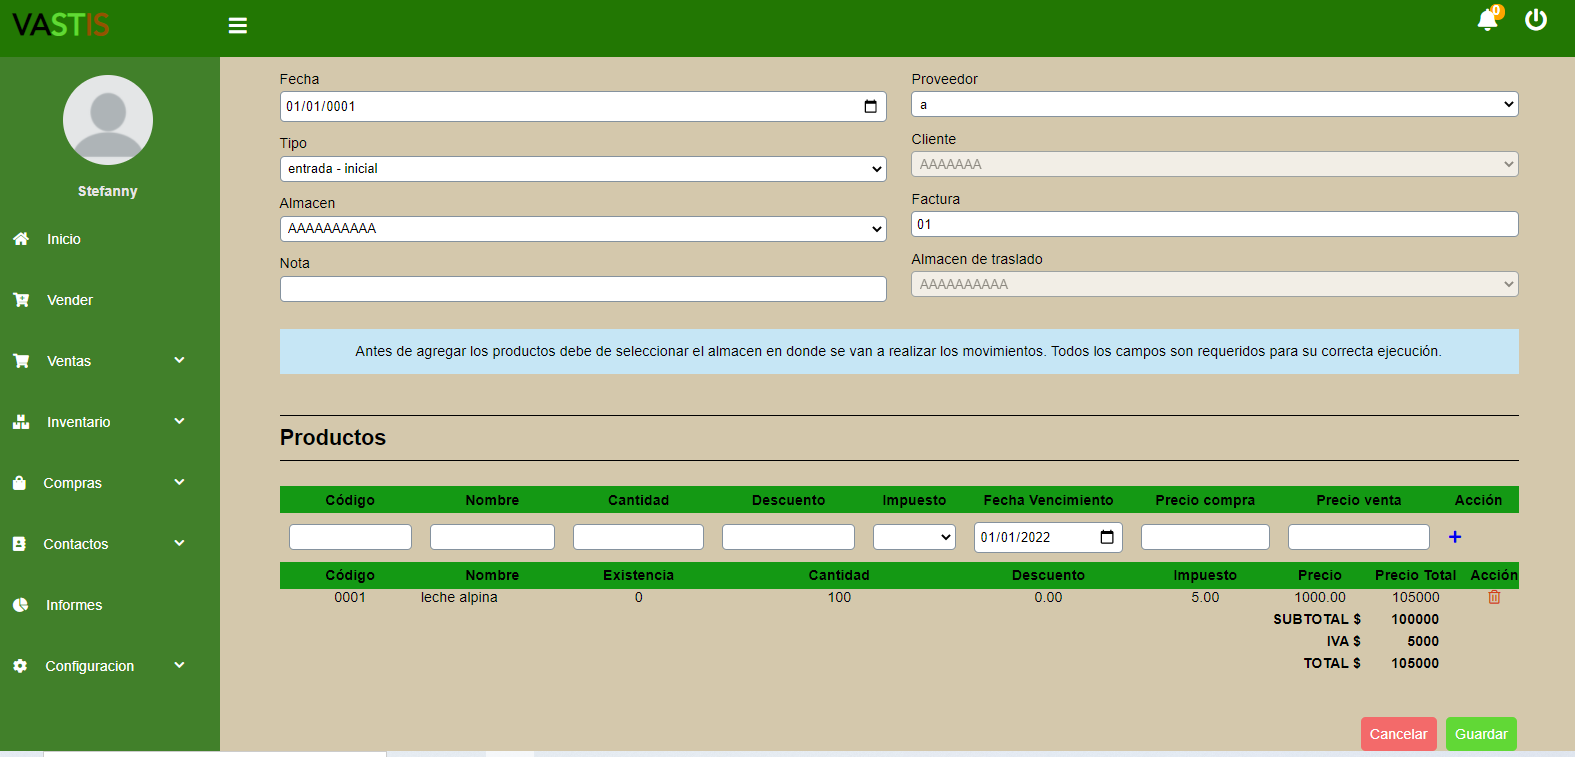Click the leche alpina product name
The width and height of the screenshot is (1575, 757).
pos(459,597)
